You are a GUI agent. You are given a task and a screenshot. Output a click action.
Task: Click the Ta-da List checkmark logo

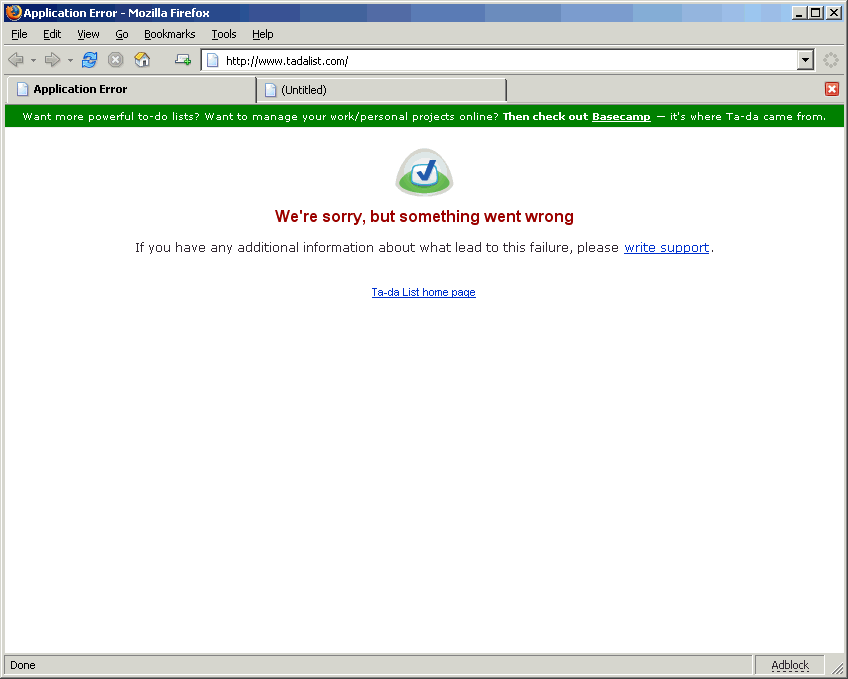(425, 172)
